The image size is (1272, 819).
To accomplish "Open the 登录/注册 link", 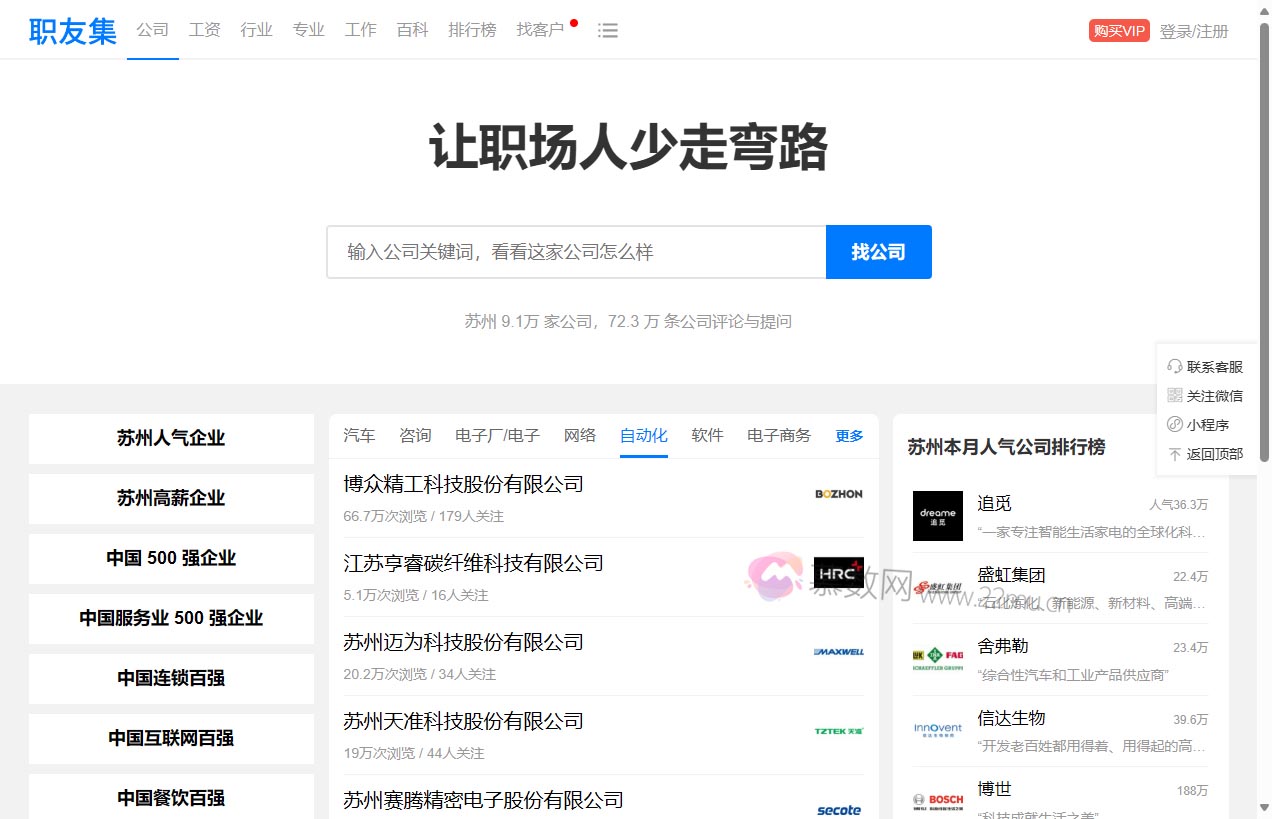I will (x=1194, y=30).
